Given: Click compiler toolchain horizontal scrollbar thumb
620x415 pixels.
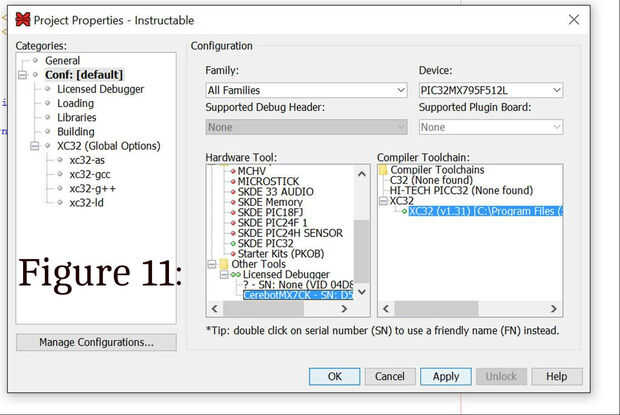Looking at the screenshot, I should [437, 308].
